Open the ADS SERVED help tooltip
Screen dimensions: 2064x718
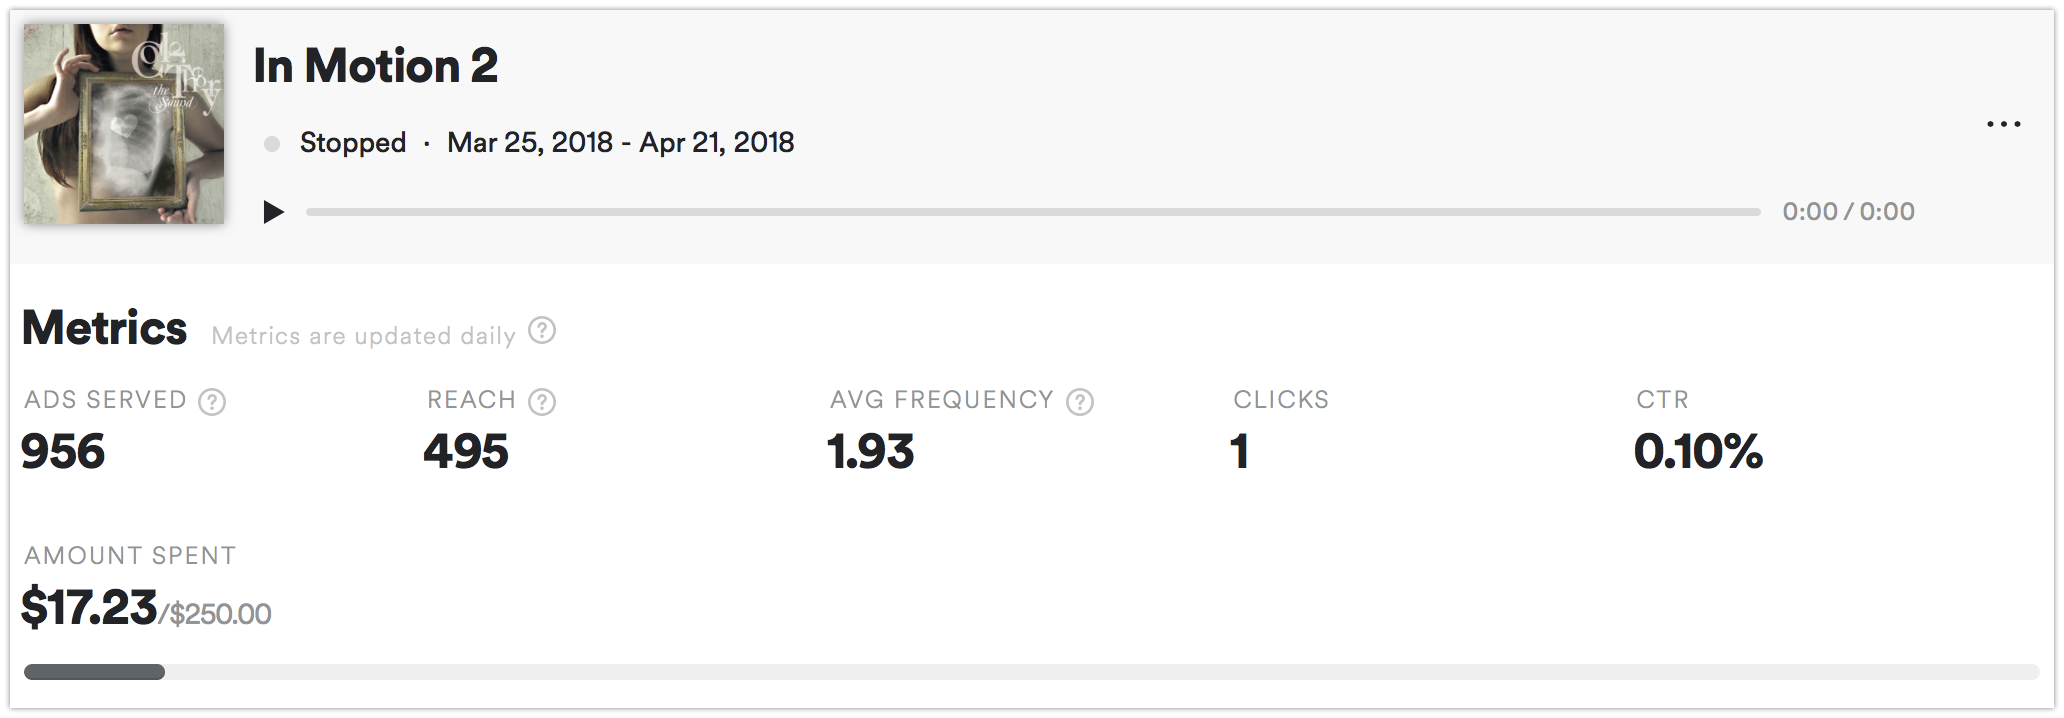coord(212,402)
